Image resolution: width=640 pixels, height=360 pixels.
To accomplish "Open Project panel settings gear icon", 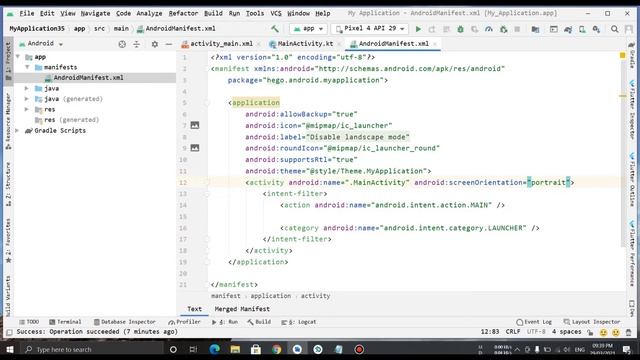I will (155, 44).
